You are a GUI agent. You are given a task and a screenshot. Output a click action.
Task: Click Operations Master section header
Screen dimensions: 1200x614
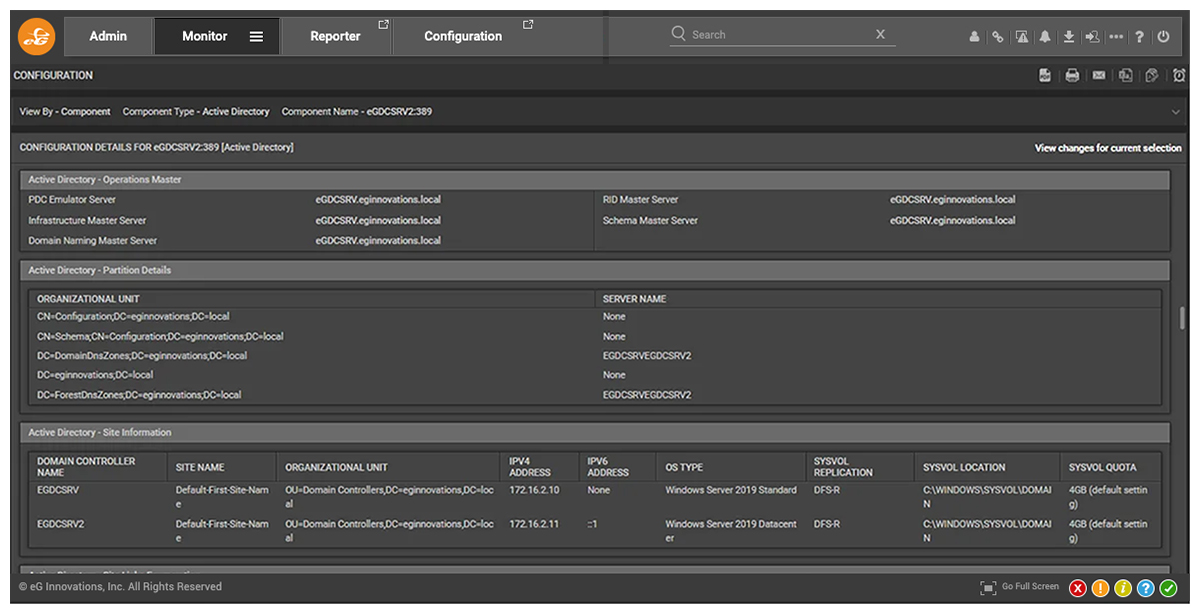tap(594, 180)
